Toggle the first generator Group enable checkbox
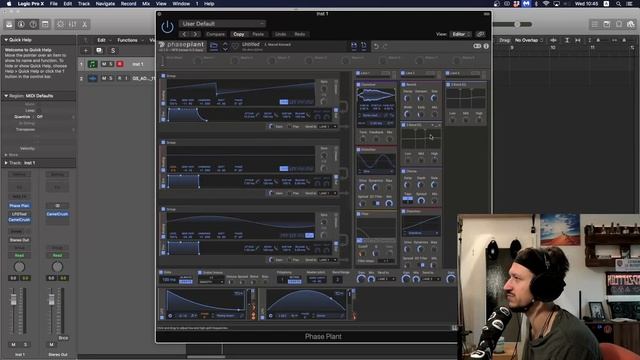640x360 pixels. [163, 76]
